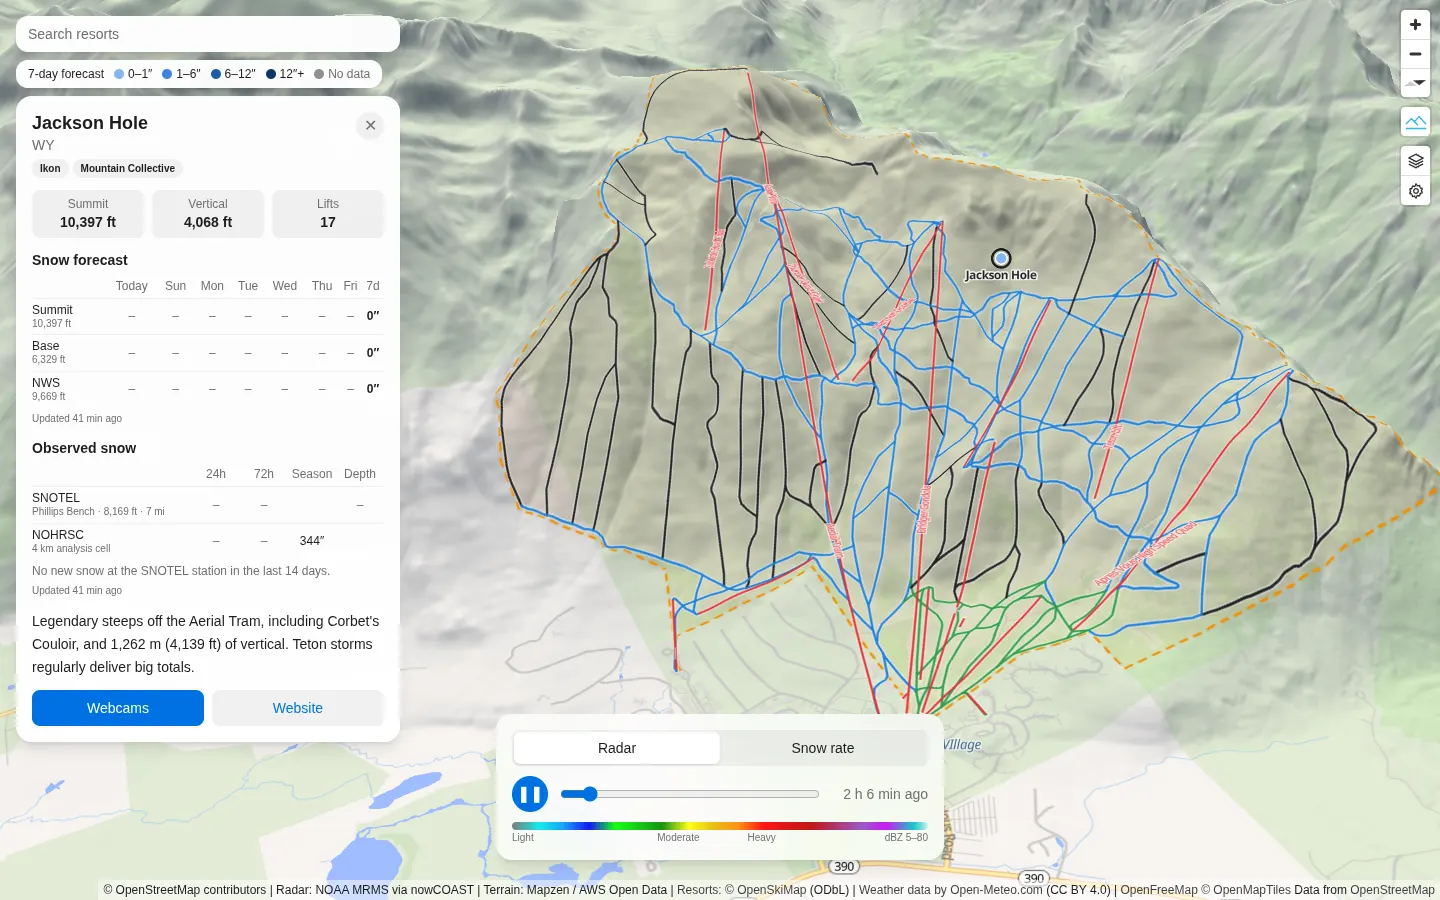Click the 344" season total value
1440x900 pixels.
tap(312, 541)
